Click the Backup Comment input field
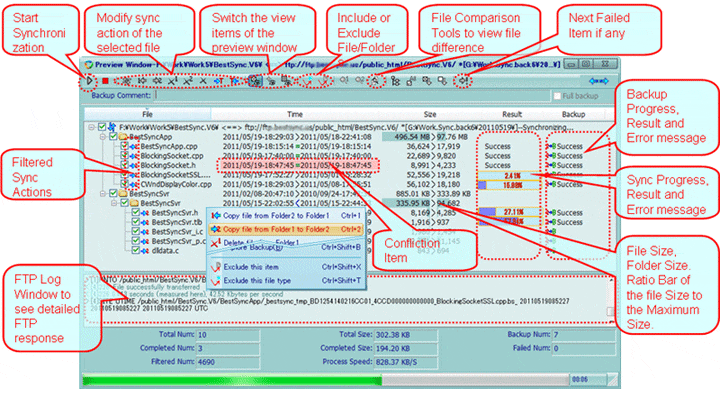This screenshot has height=395, width=720. click(x=353, y=96)
